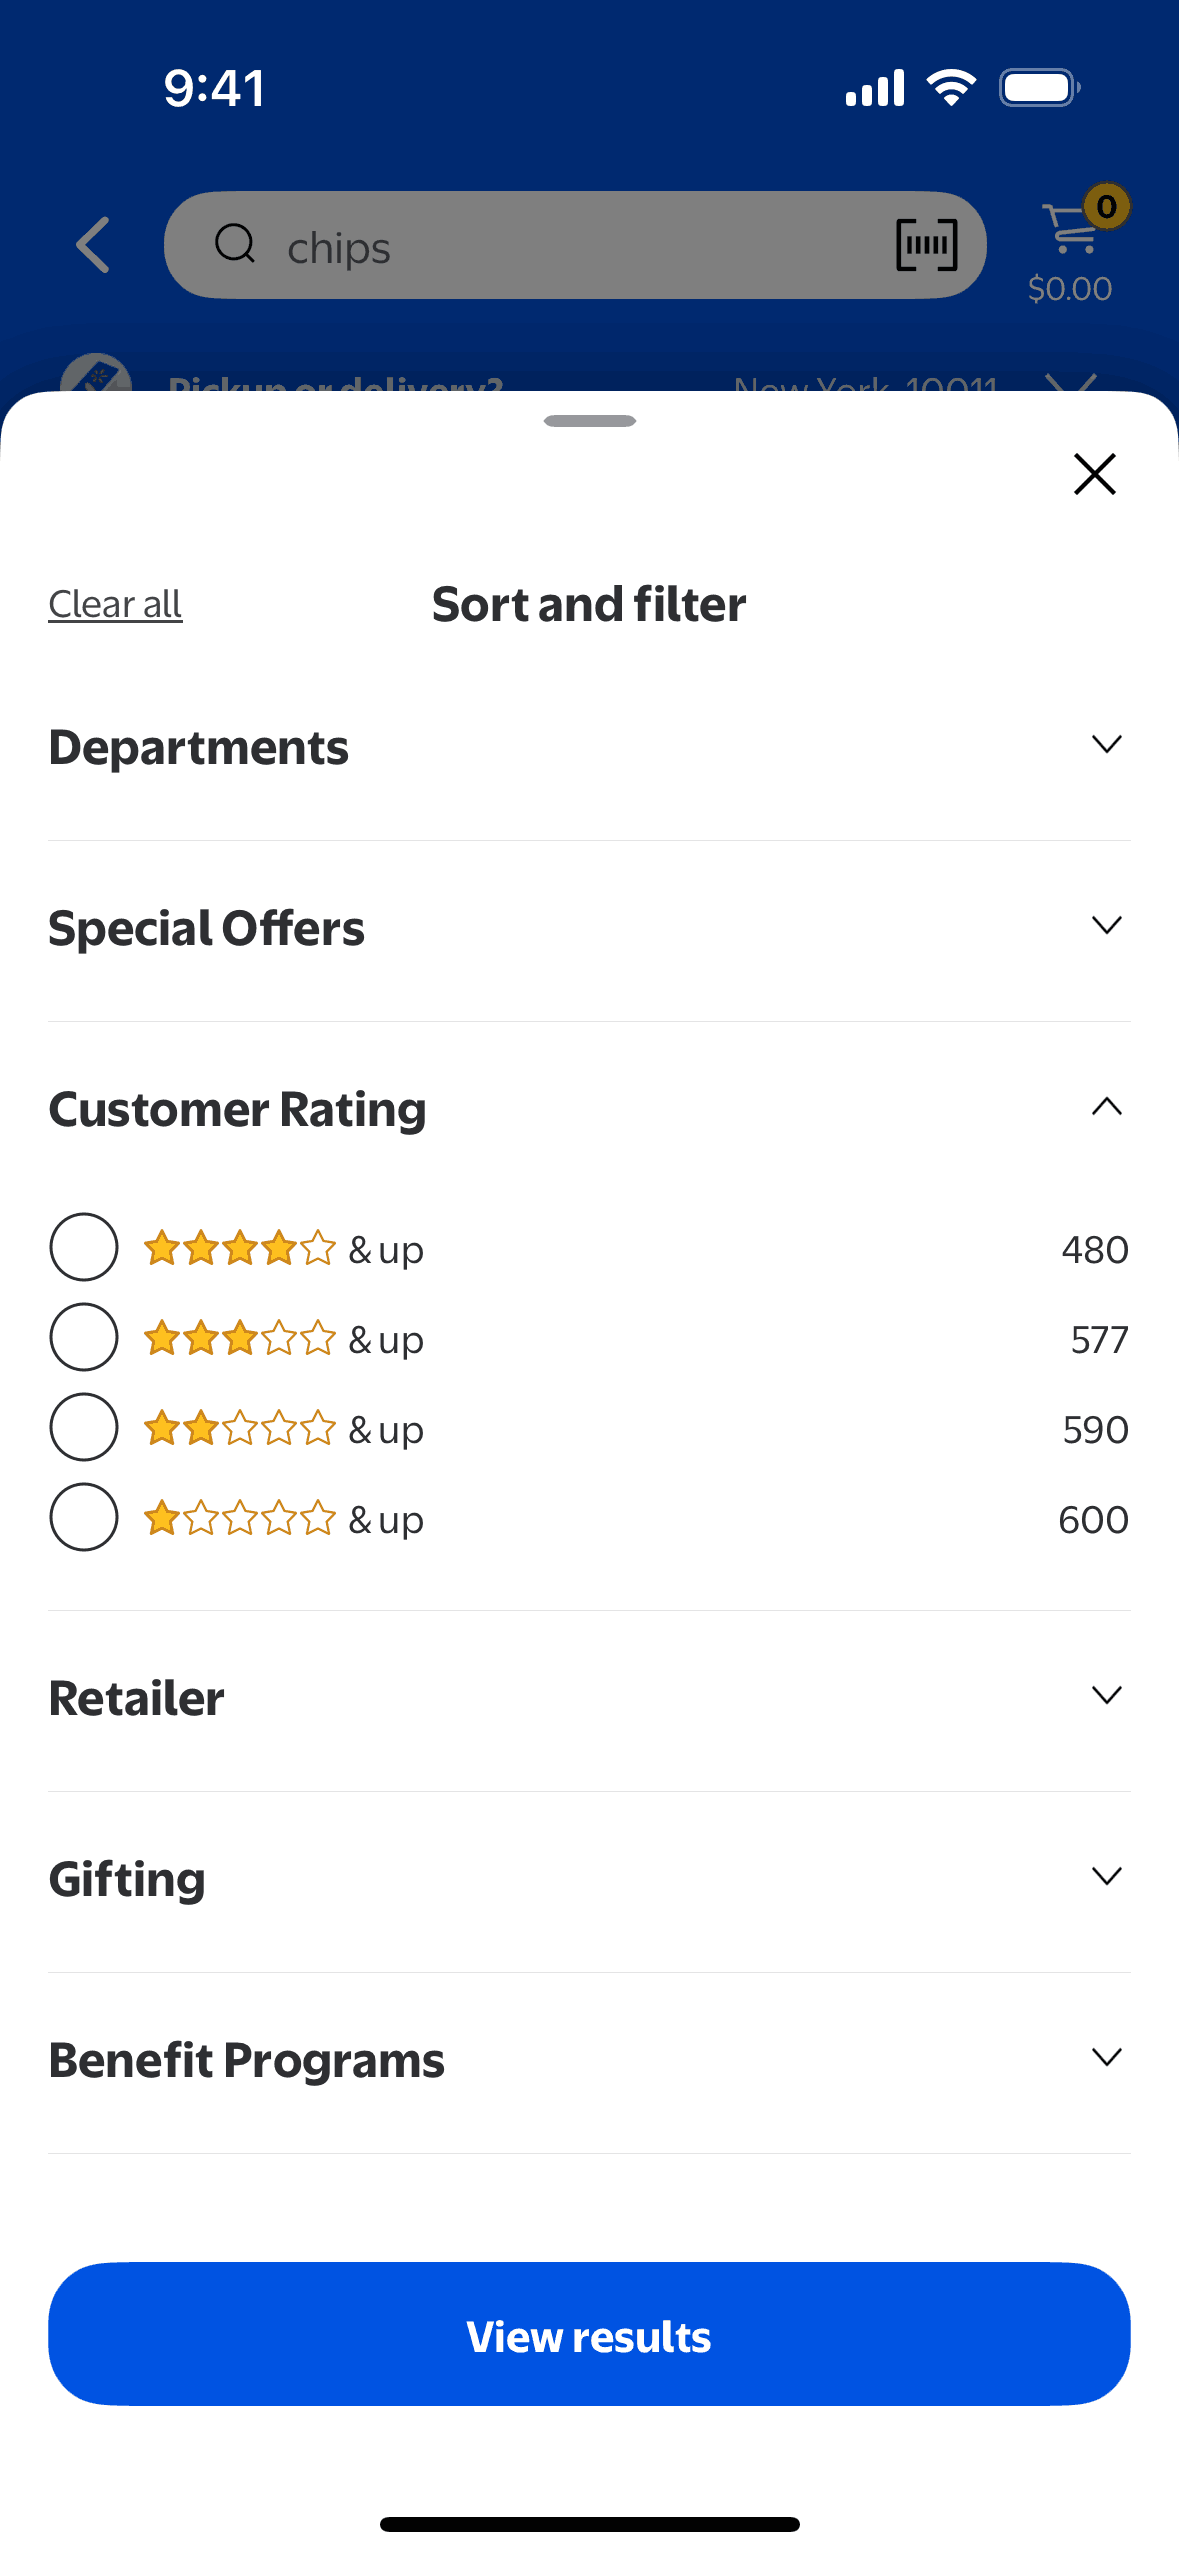Choose 2 stars & up rating
The height and width of the screenshot is (2556, 1179).
[x=84, y=1428]
